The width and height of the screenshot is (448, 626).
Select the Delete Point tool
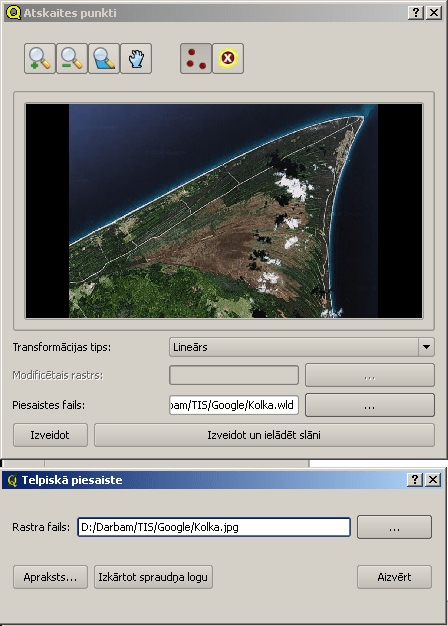pos(228,59)
